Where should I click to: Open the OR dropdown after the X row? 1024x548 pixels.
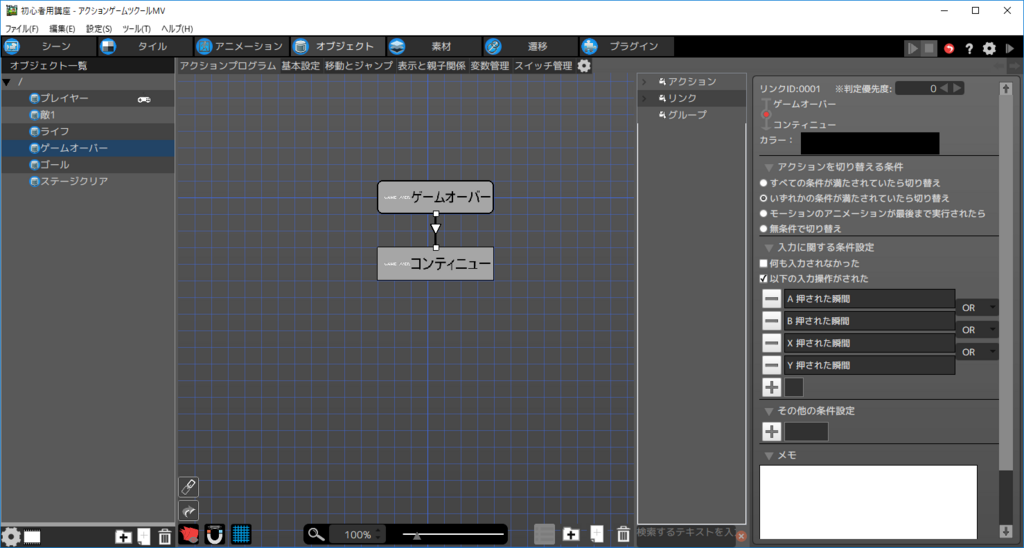tap(977, 352)
